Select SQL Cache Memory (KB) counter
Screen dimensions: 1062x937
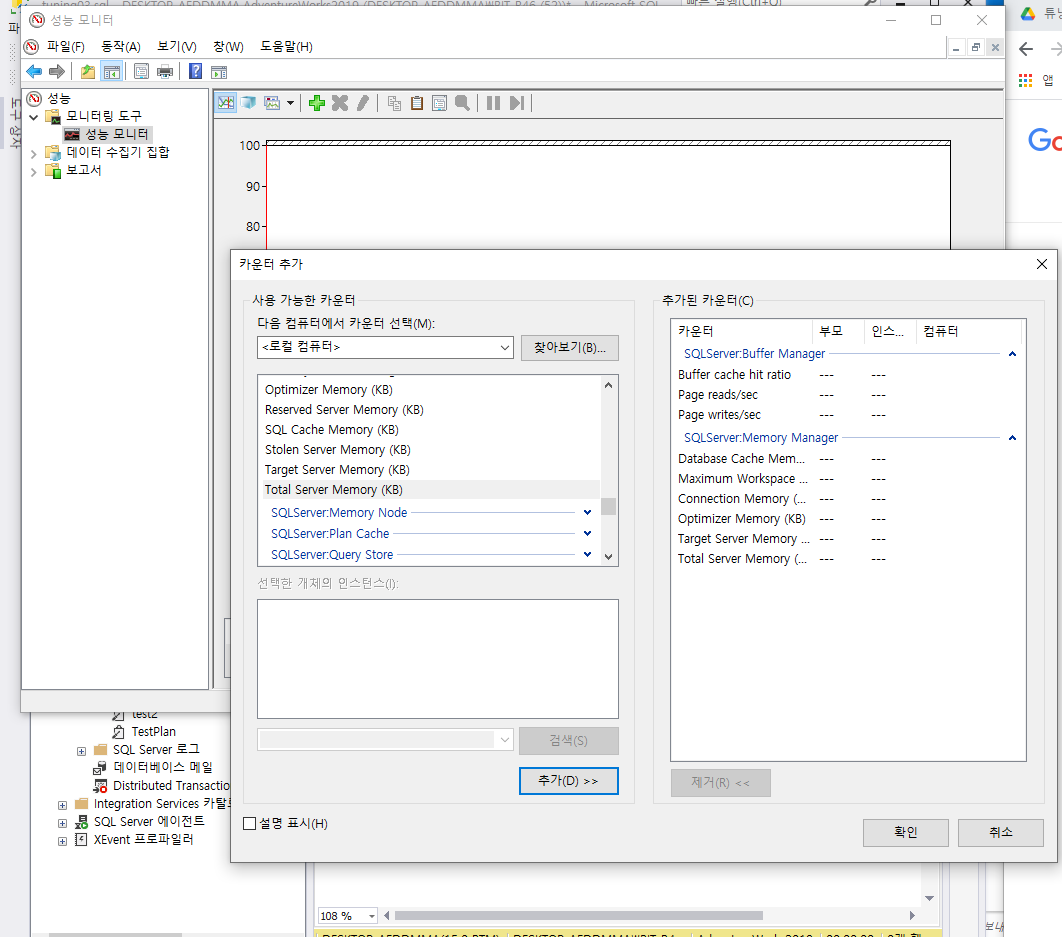(x=332, y=430)
